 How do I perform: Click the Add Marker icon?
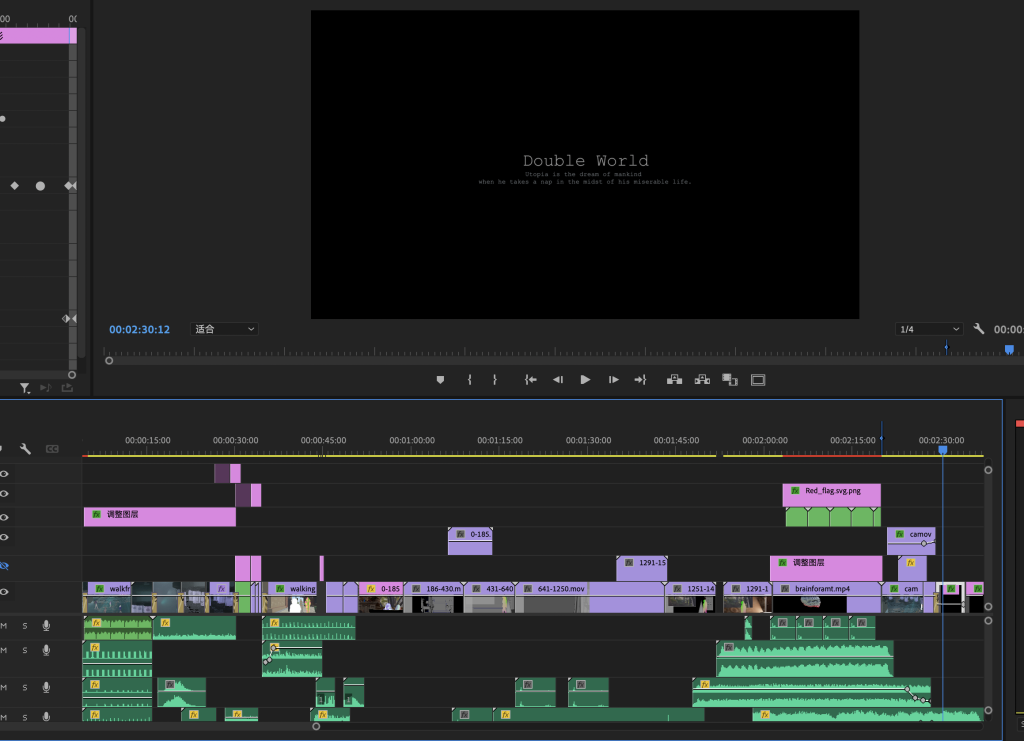pyautogui.click(x=440, y=380)
